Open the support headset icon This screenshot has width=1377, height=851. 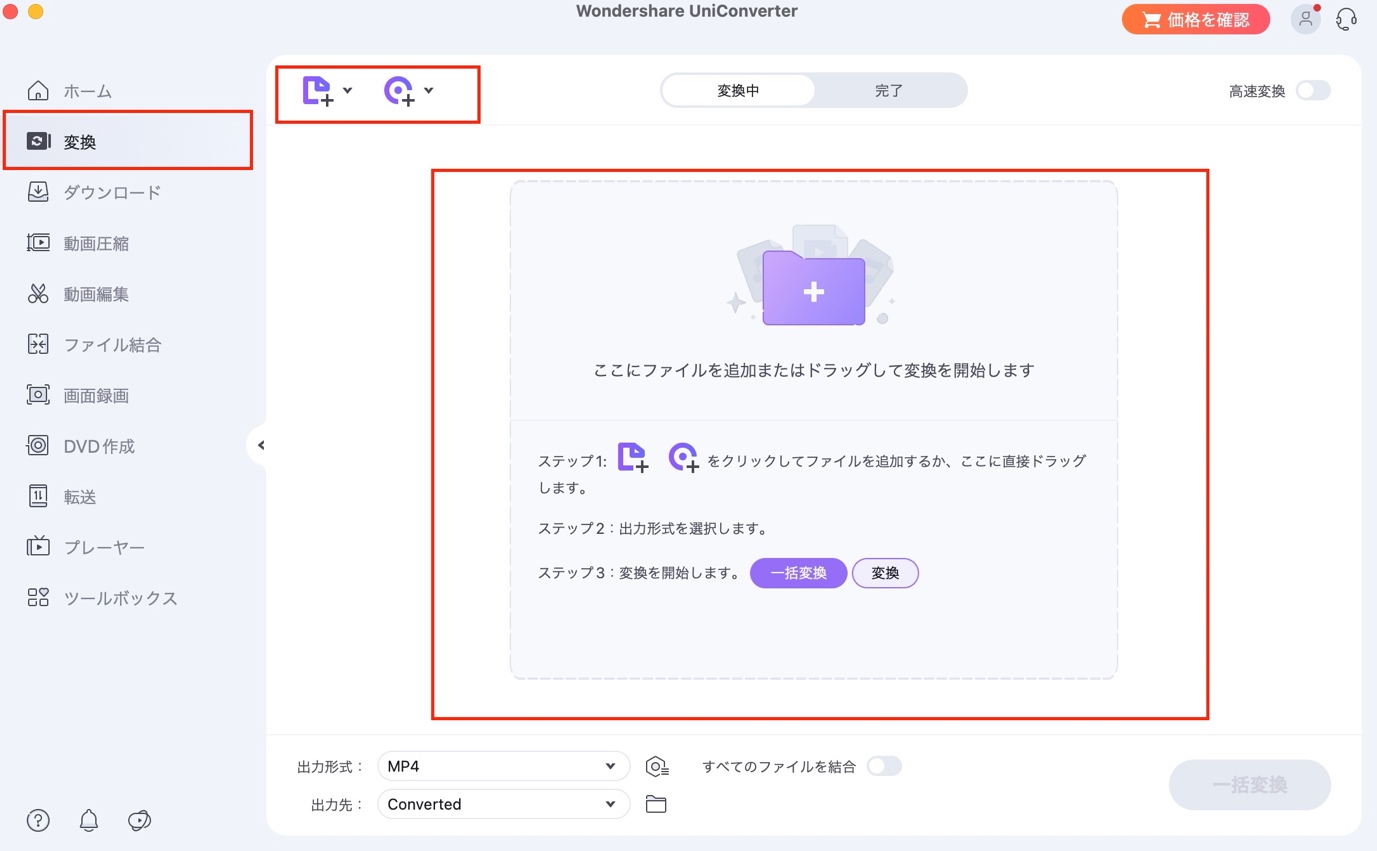[1346, 19]
